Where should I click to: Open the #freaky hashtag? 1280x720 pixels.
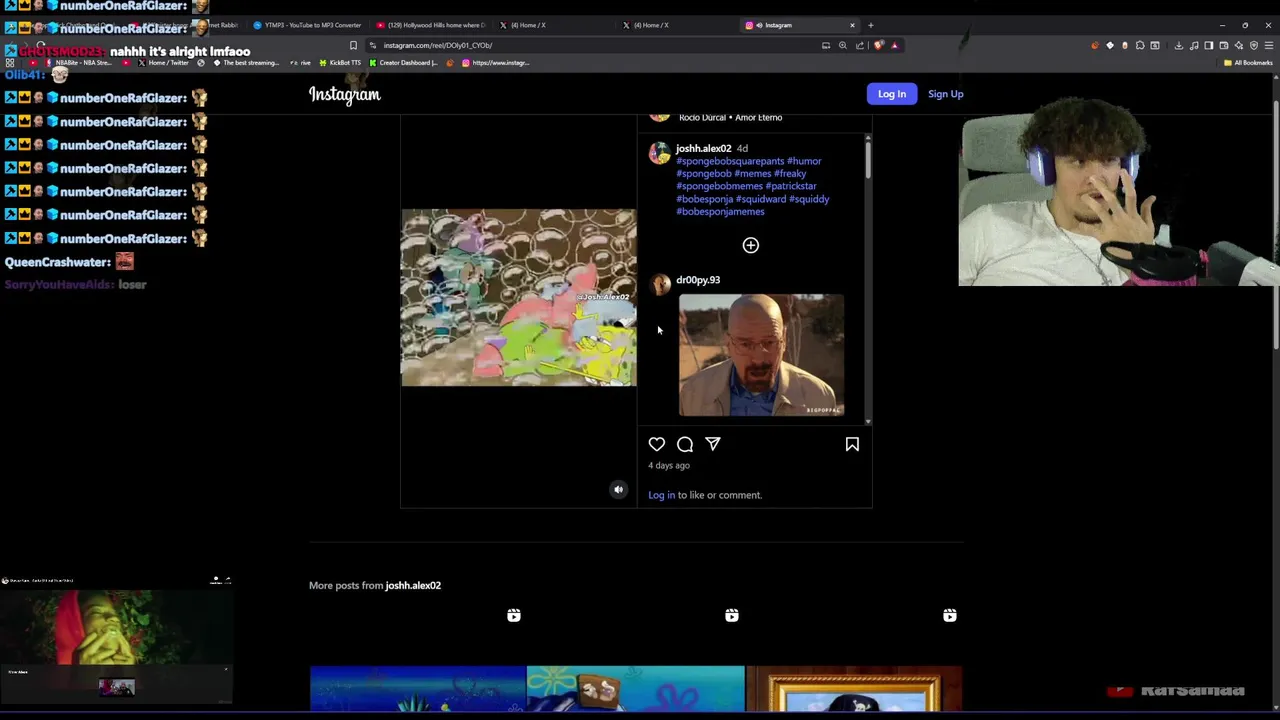pyautogui.click(x=790, y=174)
